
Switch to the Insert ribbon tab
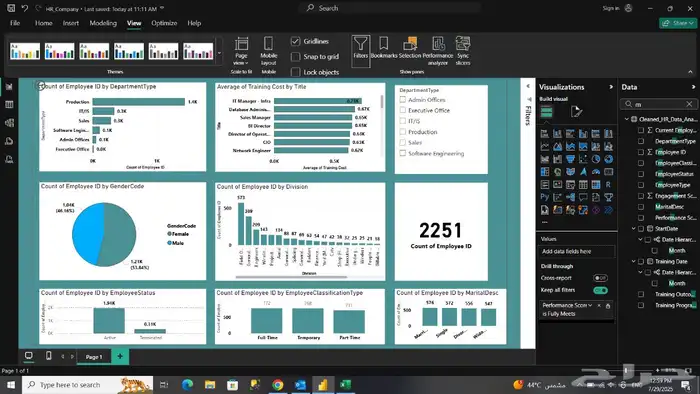(x=71, y=23)
